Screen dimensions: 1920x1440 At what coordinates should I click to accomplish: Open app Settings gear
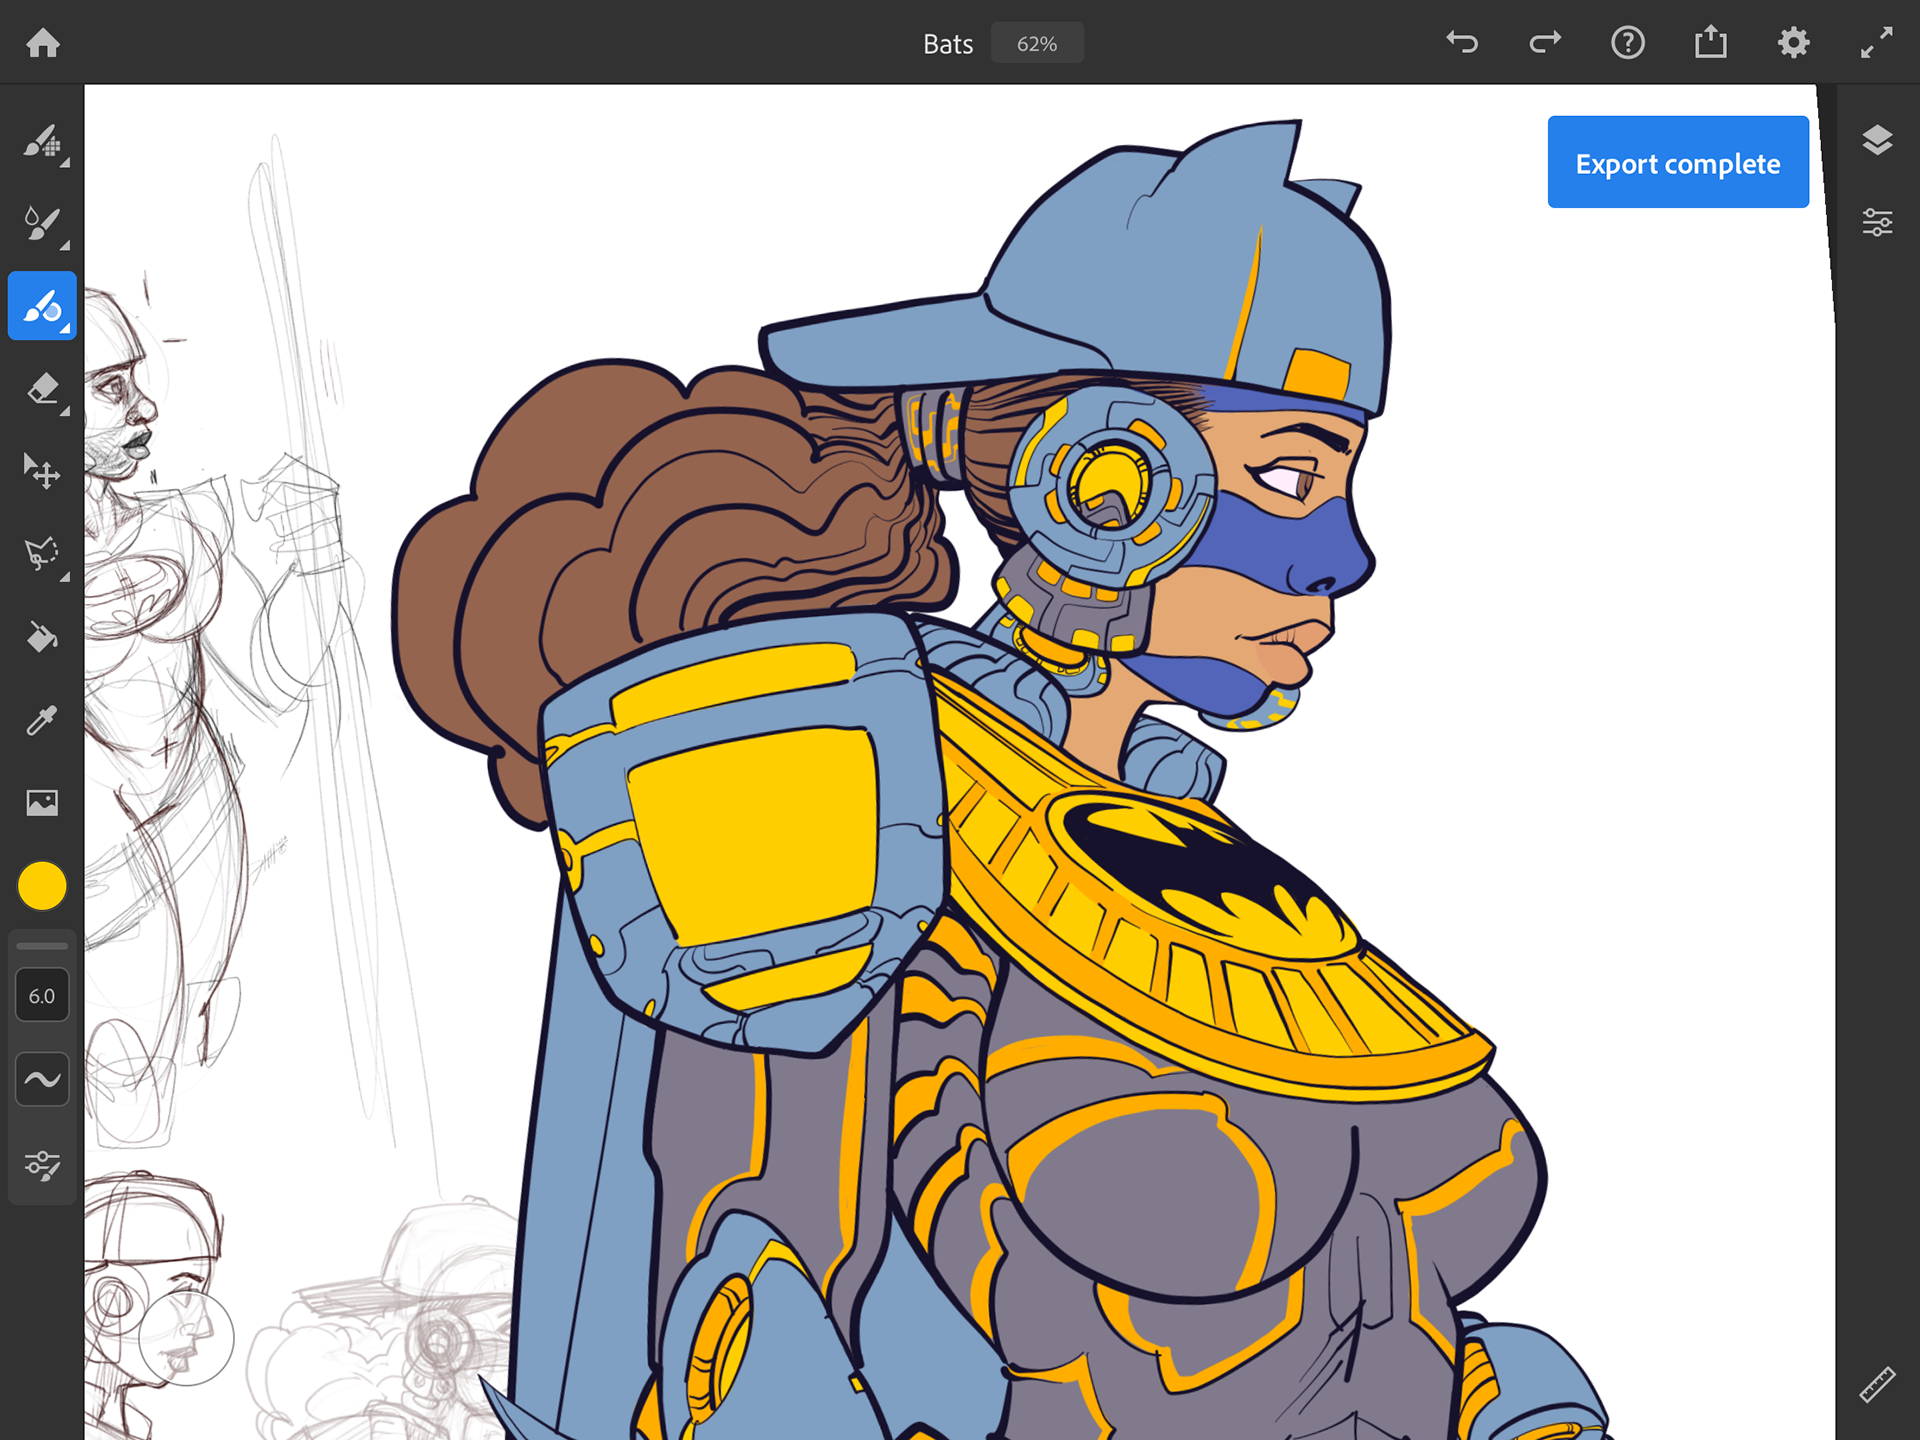tap(1794, 43)
